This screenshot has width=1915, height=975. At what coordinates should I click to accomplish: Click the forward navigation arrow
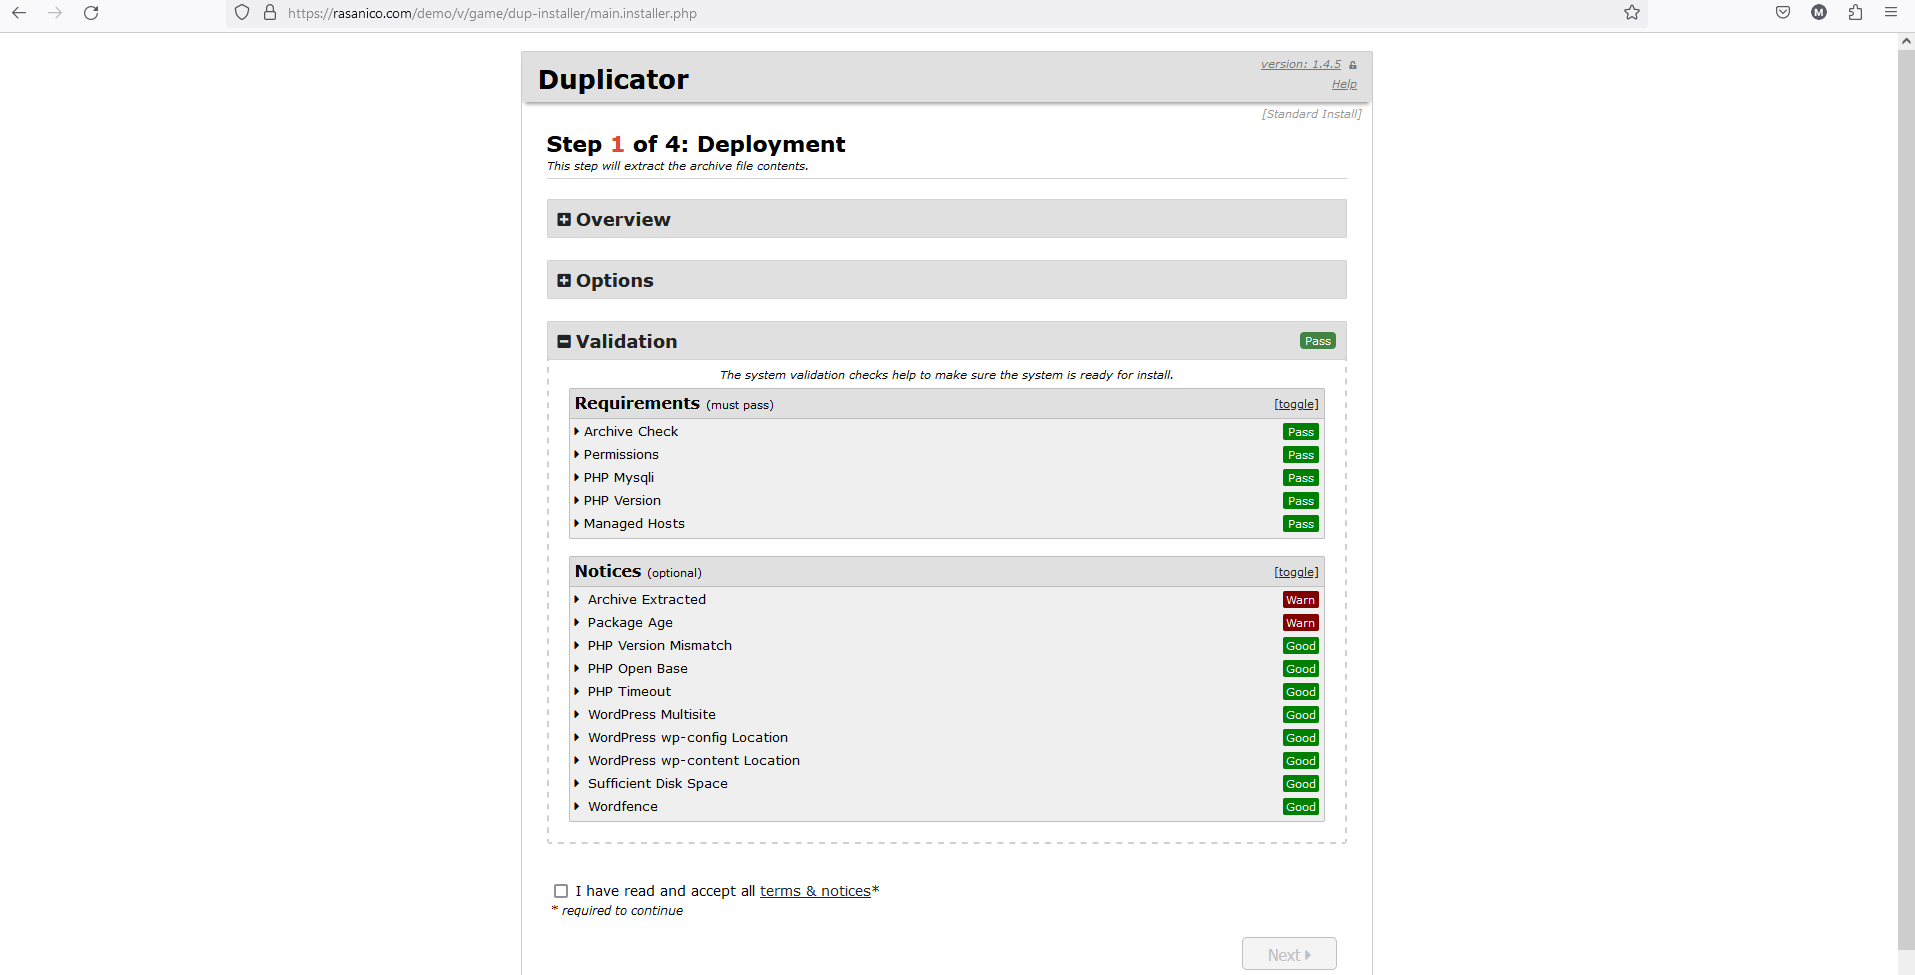click(55, 13)
